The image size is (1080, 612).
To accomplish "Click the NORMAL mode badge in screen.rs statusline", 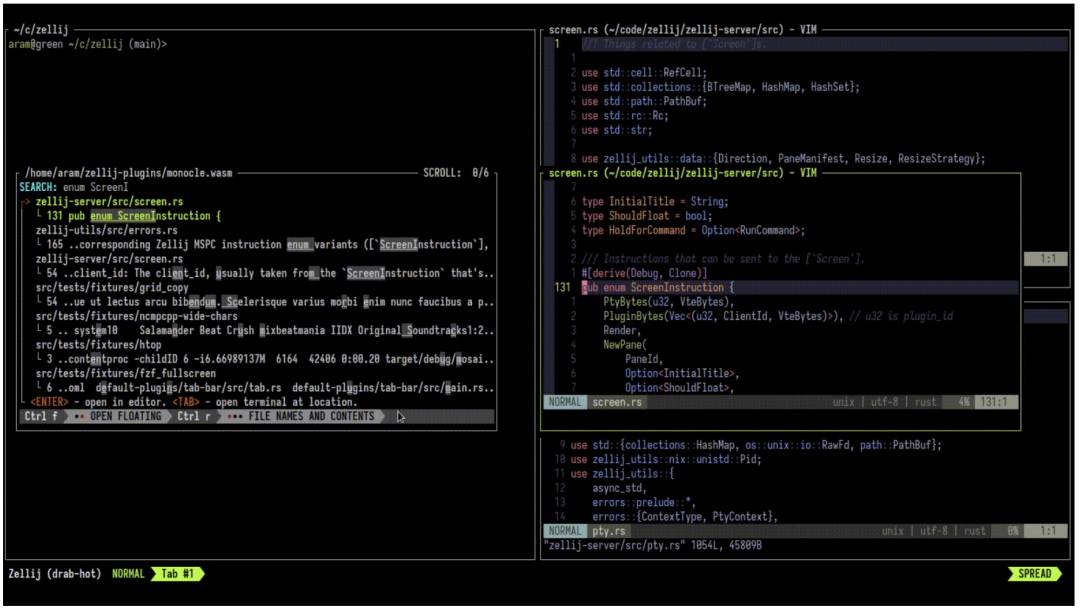I will point(565,403).
